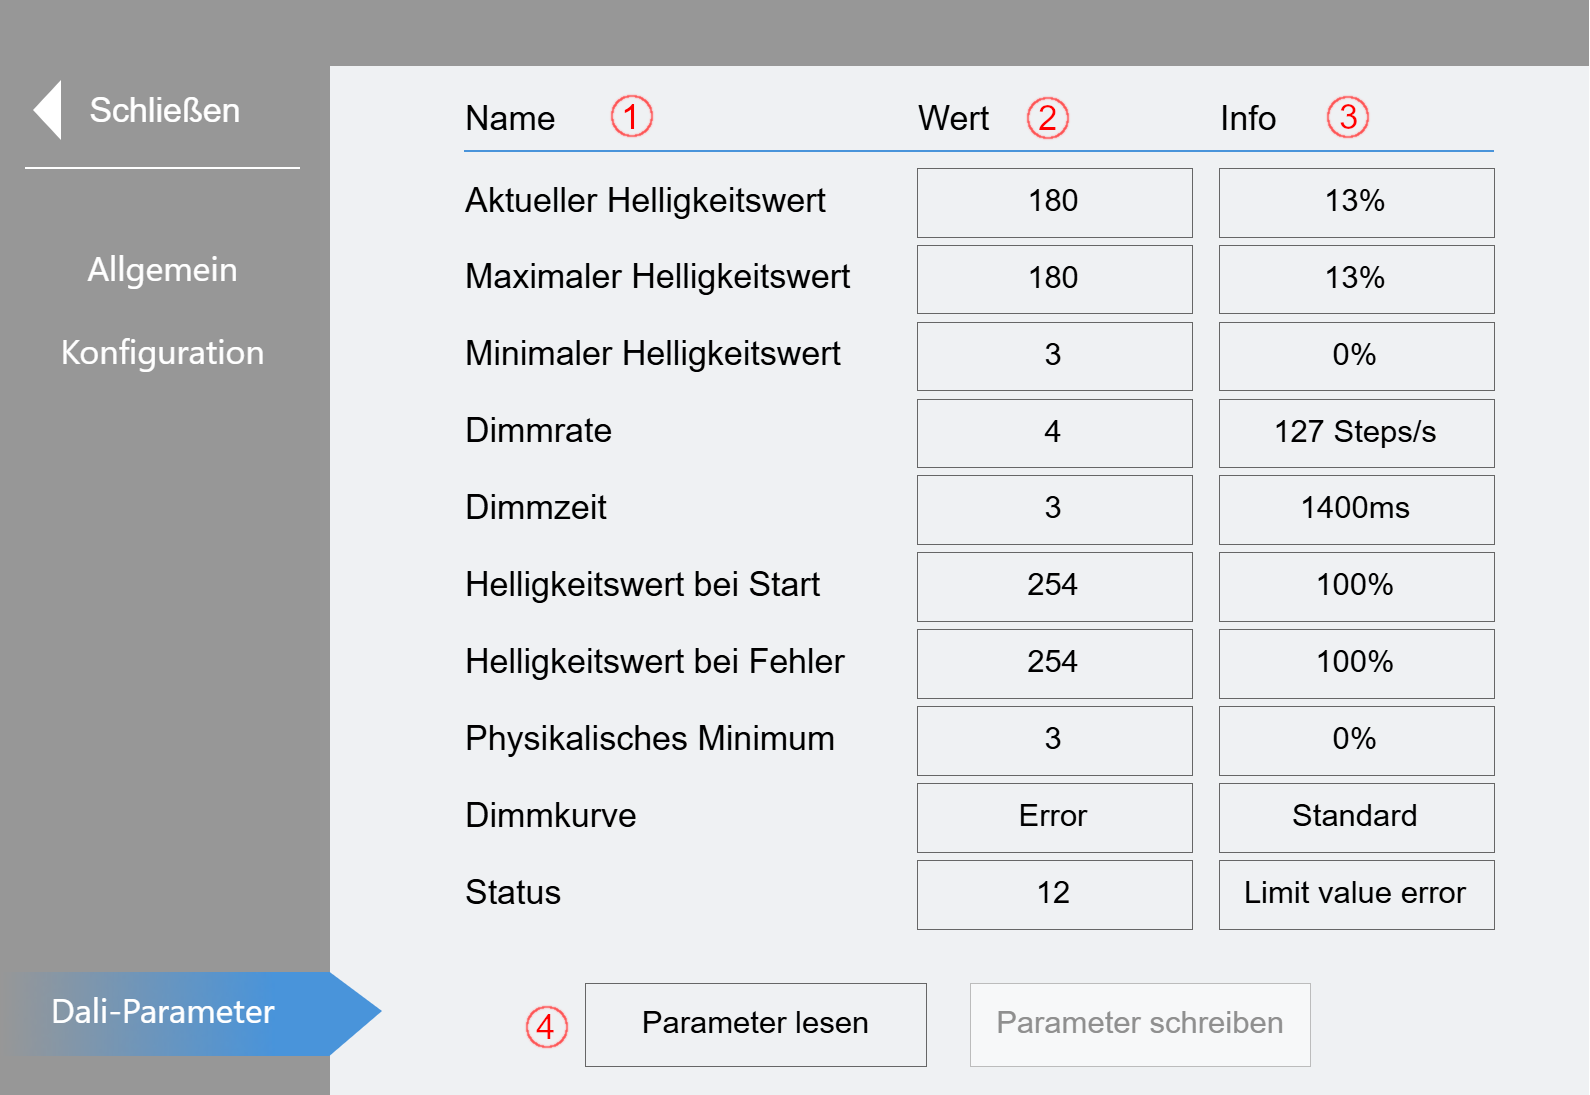Click the Dimmkurve value field showing Error

[1054, 818]
